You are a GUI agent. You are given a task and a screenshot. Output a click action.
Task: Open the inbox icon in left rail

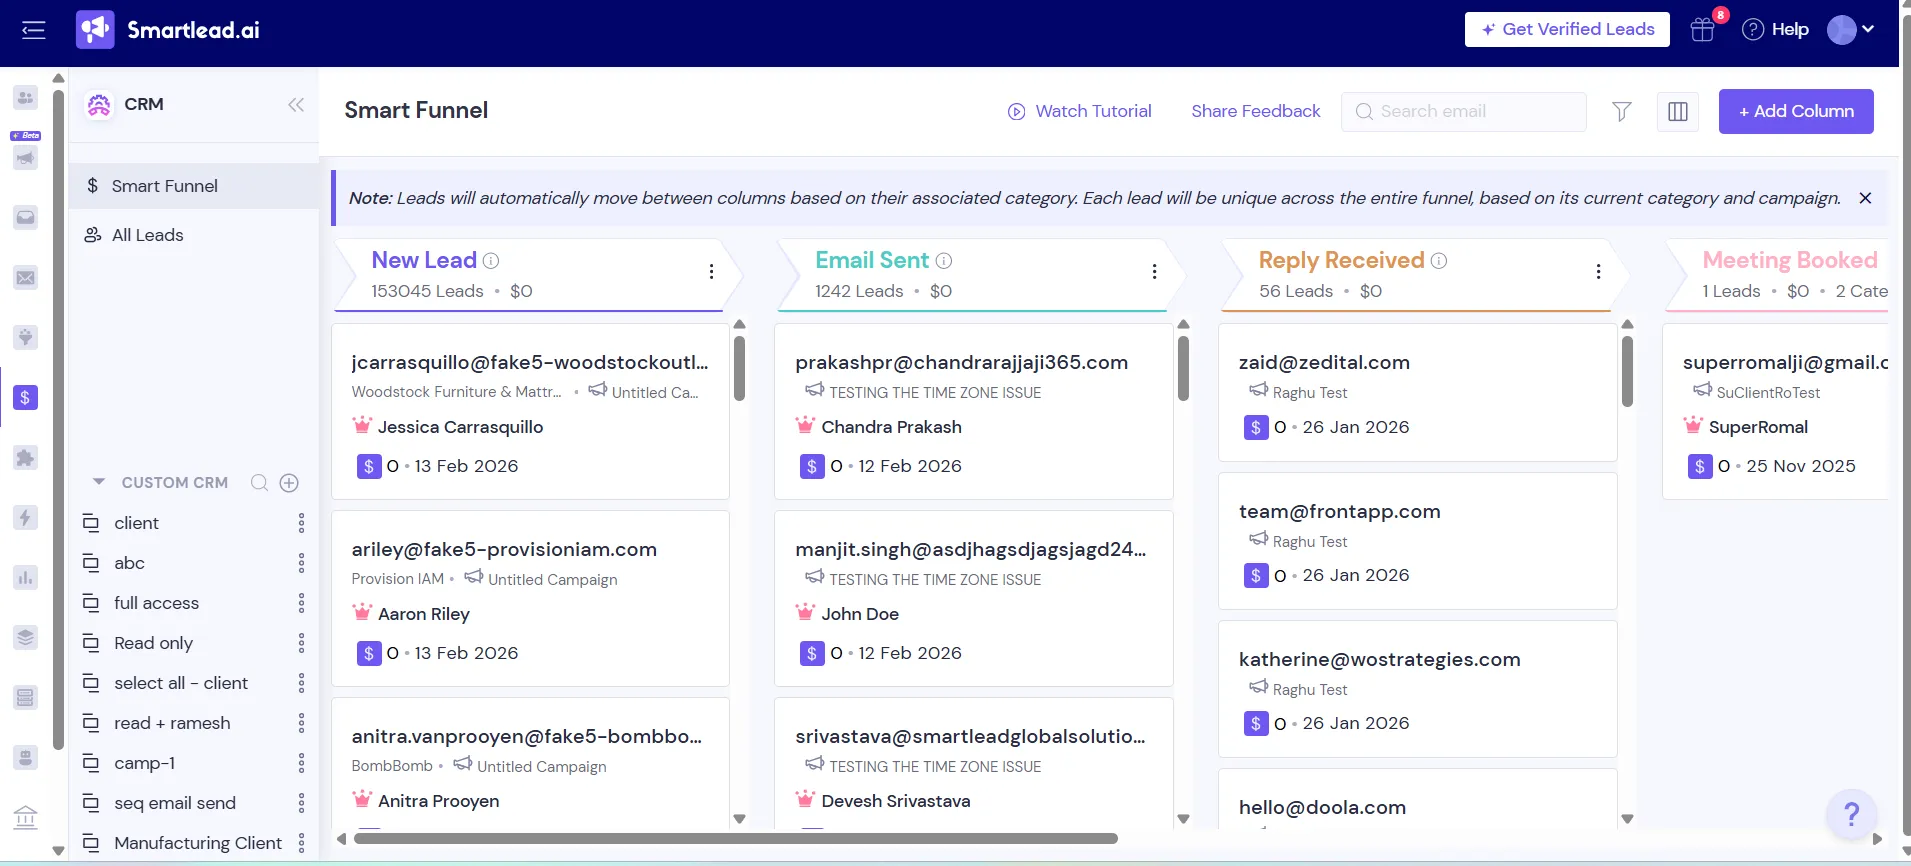click(25, 218)
